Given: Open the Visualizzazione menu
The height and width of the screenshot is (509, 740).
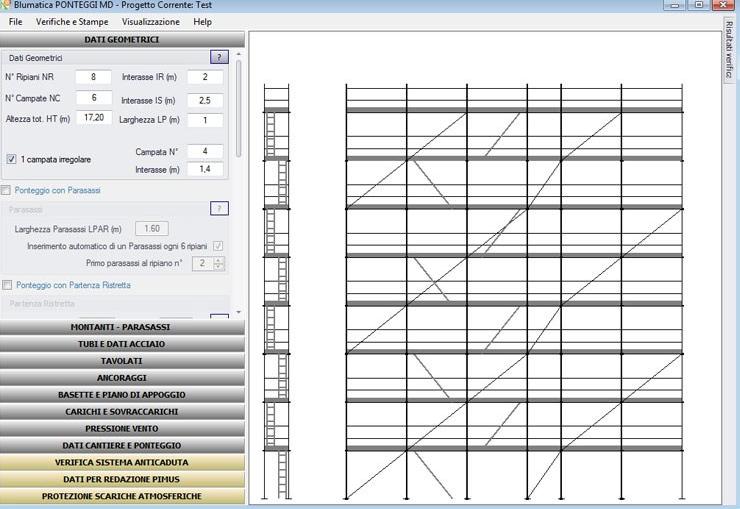Looking at the screenshot, I should (151, 21).
